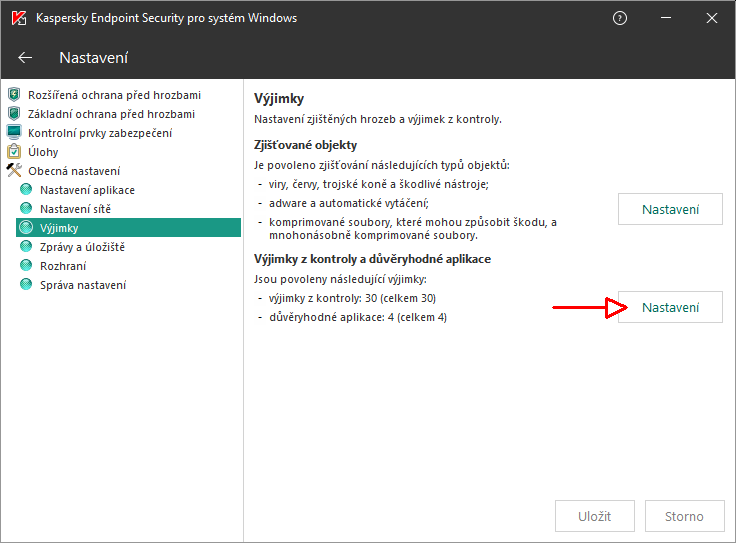Viewport: 736px width, 543px height.
Task: Open Správa nastavení page
Action: click(x=83, y=285)
